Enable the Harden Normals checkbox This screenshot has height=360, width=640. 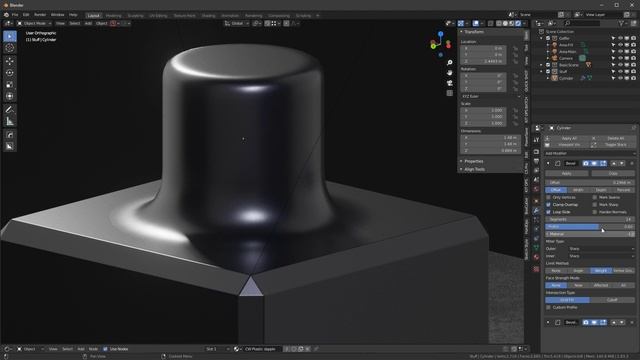point(595,212)
